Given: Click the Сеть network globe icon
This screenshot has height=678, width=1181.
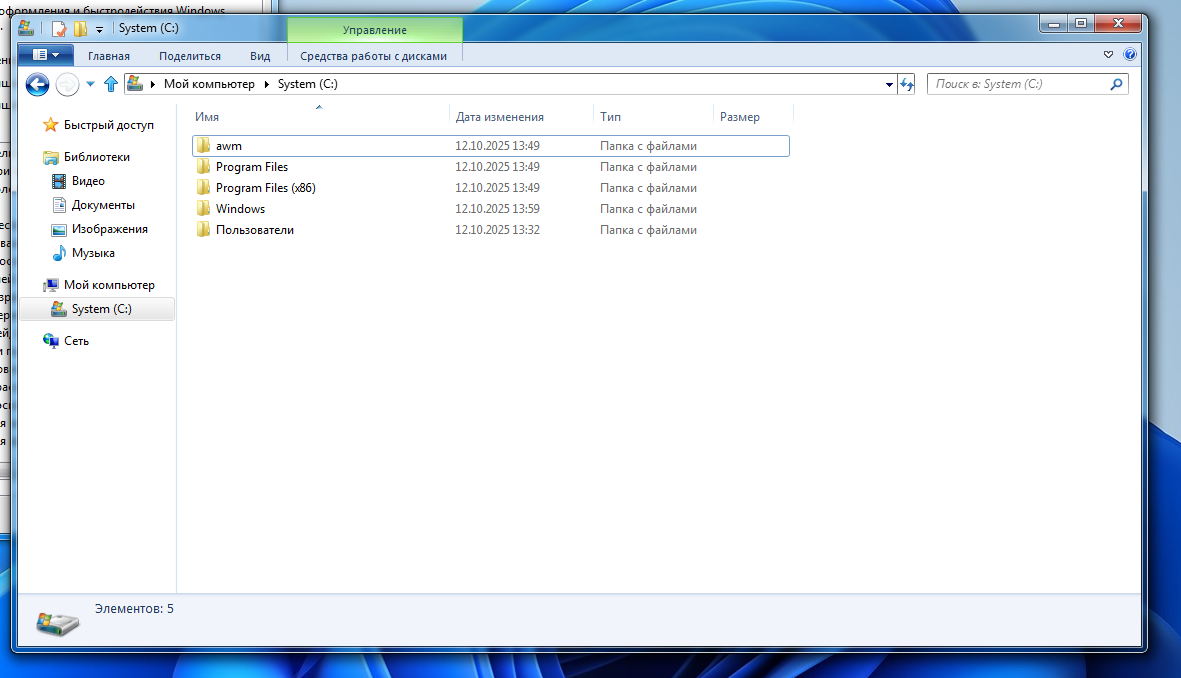Looking at the screenshot, I should (x=50, y=341).
